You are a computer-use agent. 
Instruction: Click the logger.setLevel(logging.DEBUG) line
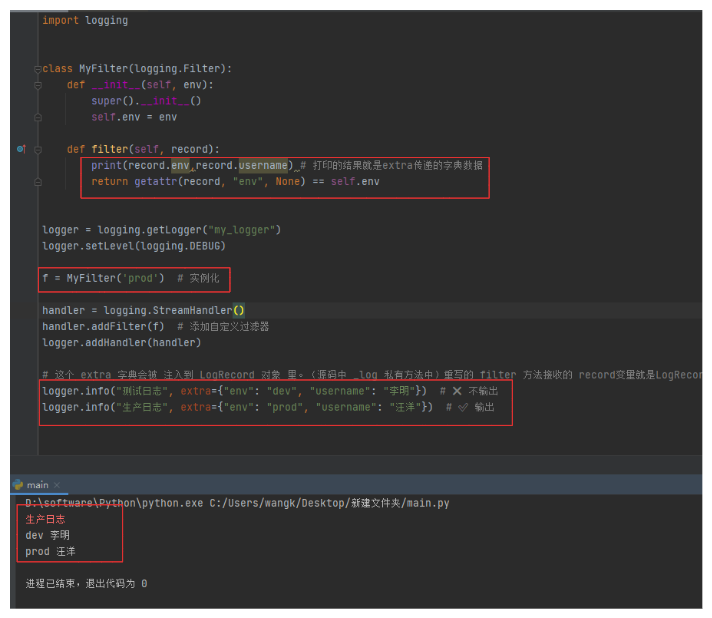(133, 246)
